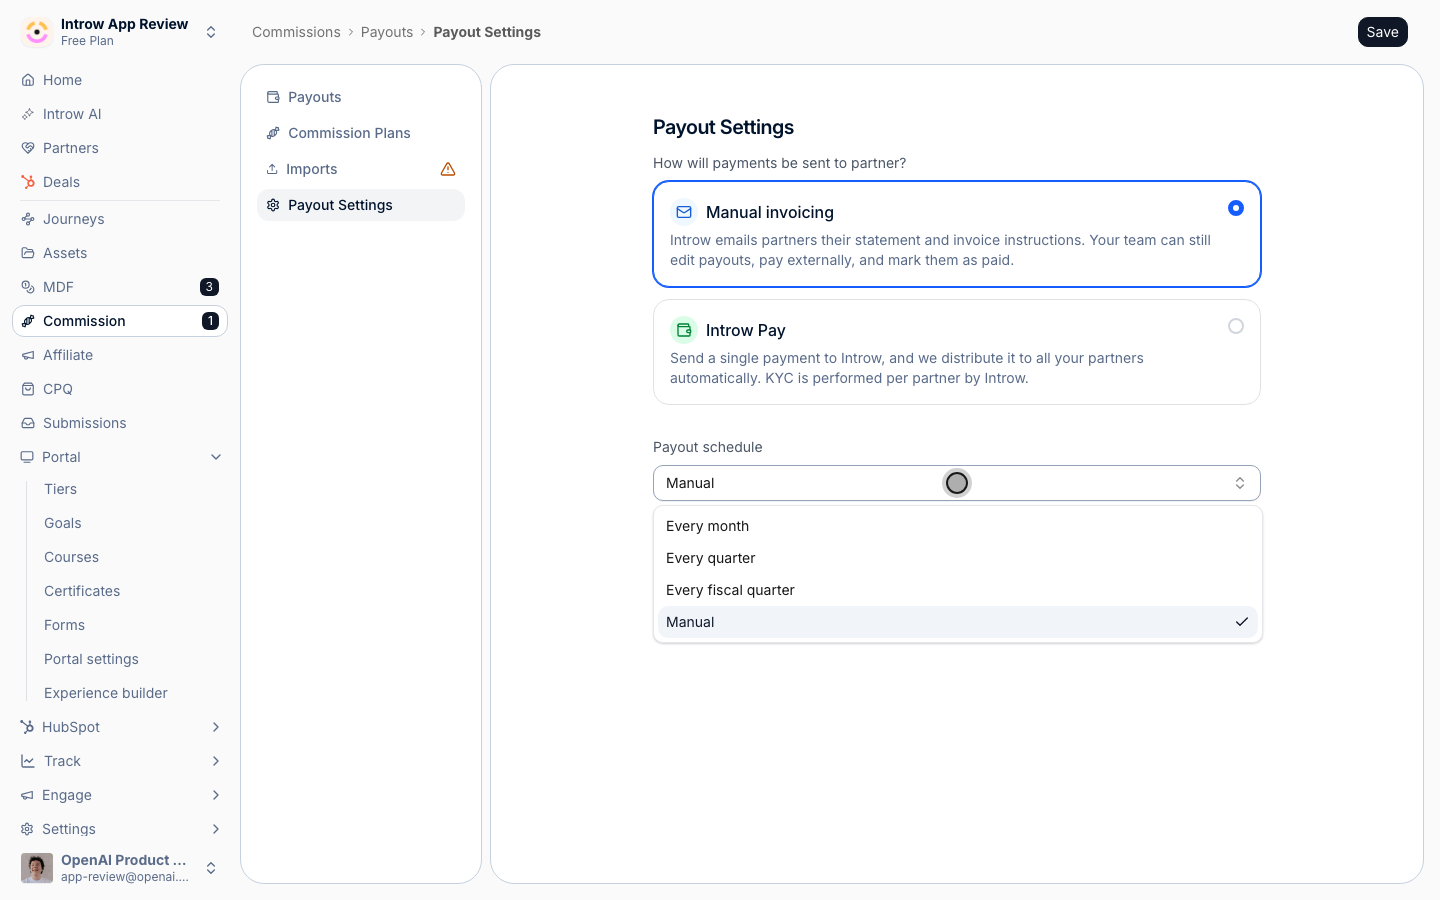Open the account menu chevrons
Screen dimensions: 1440x900
tap(211, 868)
